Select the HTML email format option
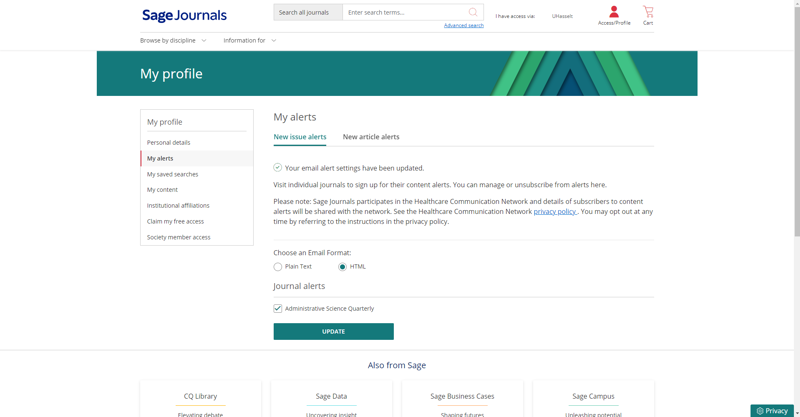The width and height of the screenshot is (800, 417). pyautogui.click(x=342, y=267)
